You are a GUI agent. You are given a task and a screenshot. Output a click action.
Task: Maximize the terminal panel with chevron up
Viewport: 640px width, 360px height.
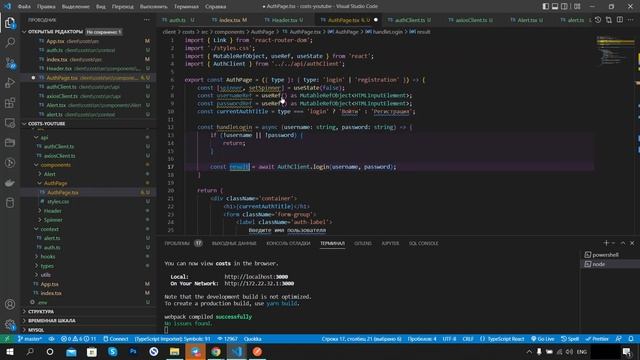tap(623, 243)
